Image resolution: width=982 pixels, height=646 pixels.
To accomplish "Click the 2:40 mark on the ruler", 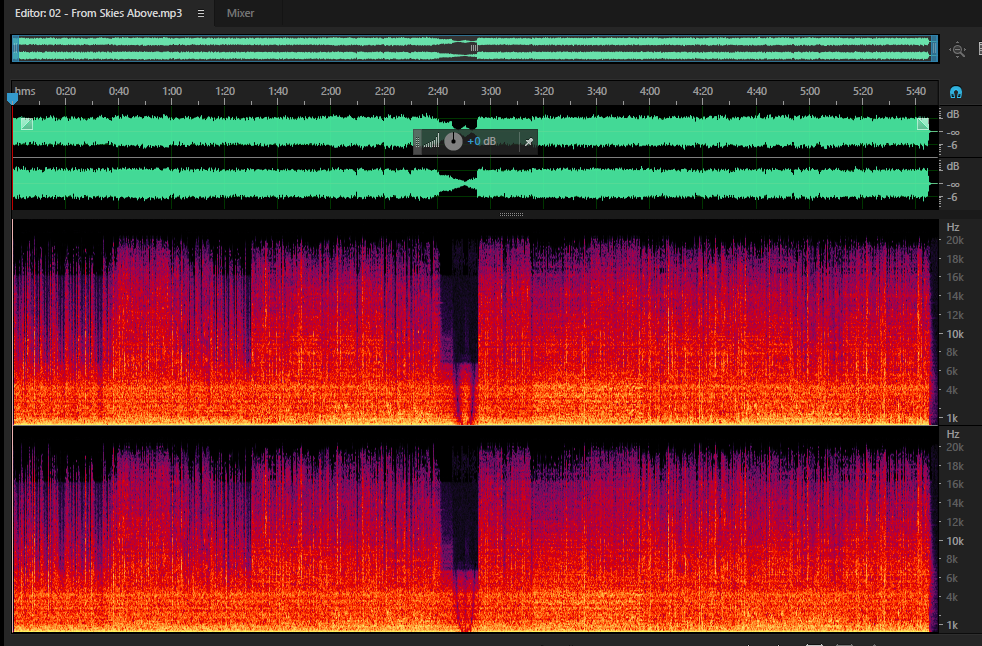I will tap(437, 91).
